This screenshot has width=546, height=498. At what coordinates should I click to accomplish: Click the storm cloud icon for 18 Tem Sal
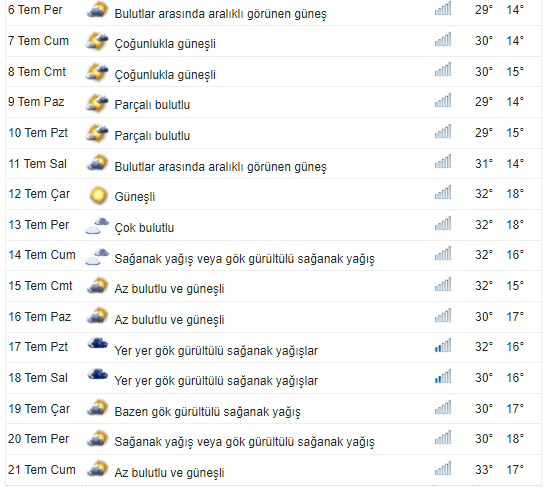pos(98,374)
